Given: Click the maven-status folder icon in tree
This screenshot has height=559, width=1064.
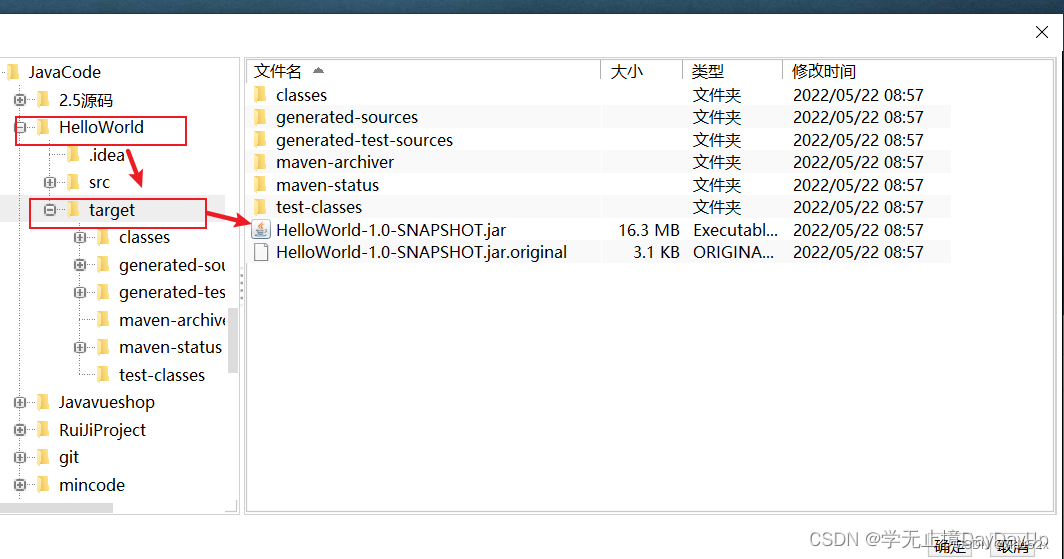Looking at the screenshot, I should [x=104, y=347].
